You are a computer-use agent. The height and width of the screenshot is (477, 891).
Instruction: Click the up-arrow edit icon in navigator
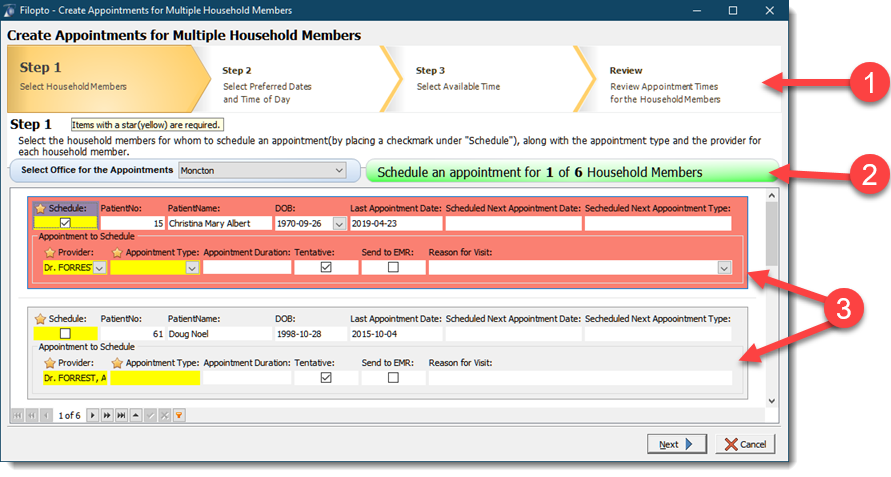tap(136, 415)
